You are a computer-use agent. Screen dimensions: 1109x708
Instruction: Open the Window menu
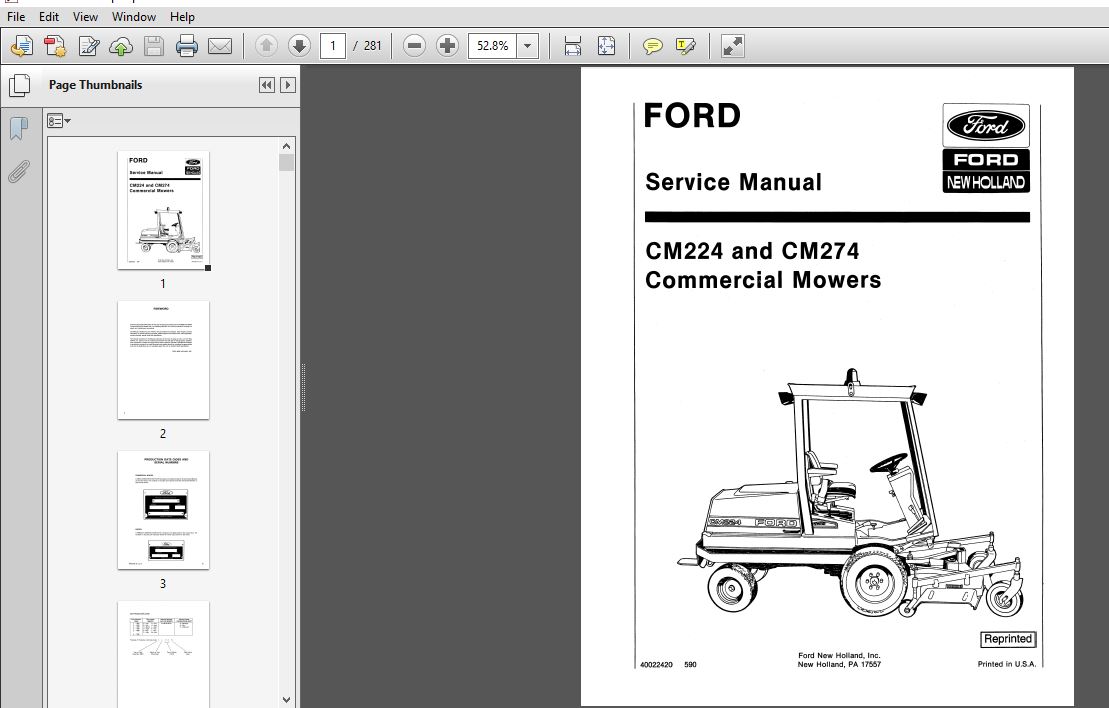coord(134,16)
